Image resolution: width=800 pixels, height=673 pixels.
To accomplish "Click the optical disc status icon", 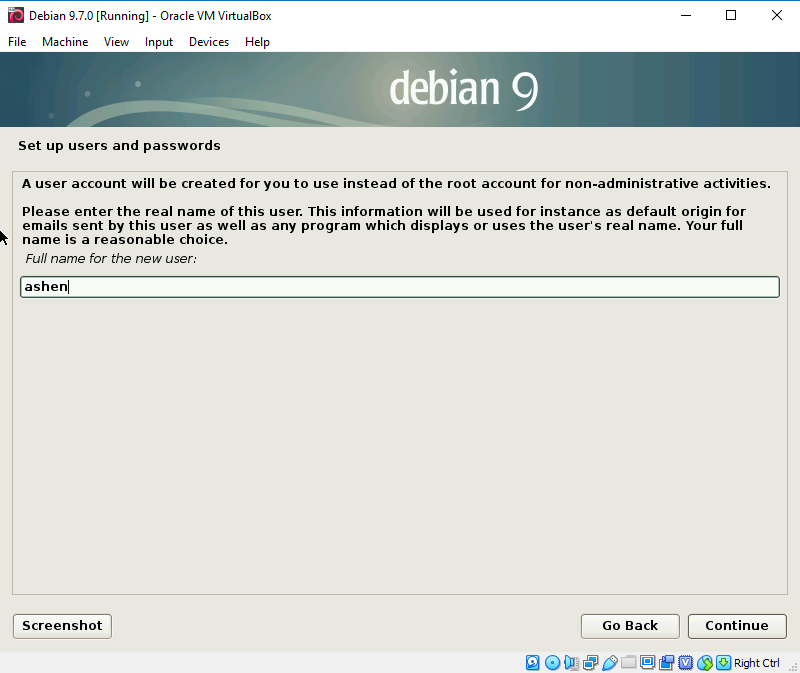I will (552, 662).
